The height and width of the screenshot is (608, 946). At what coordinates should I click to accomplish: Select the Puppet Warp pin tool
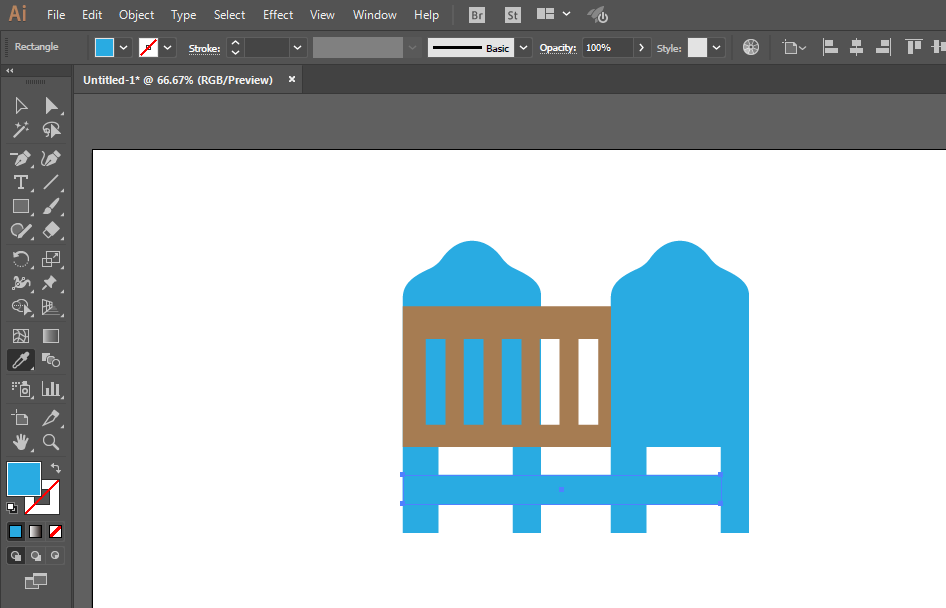tap(51, 283)
